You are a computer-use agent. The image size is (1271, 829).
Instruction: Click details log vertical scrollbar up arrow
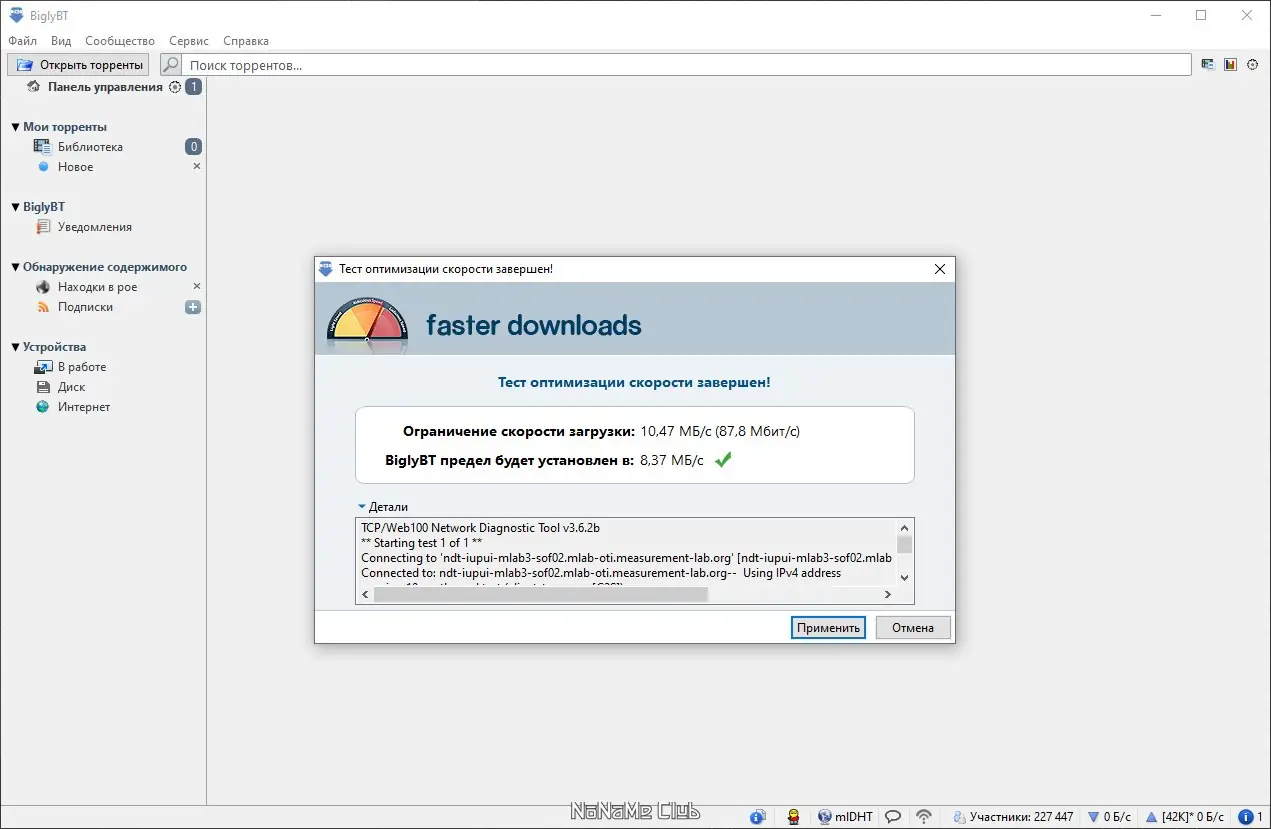pos(905,528)
